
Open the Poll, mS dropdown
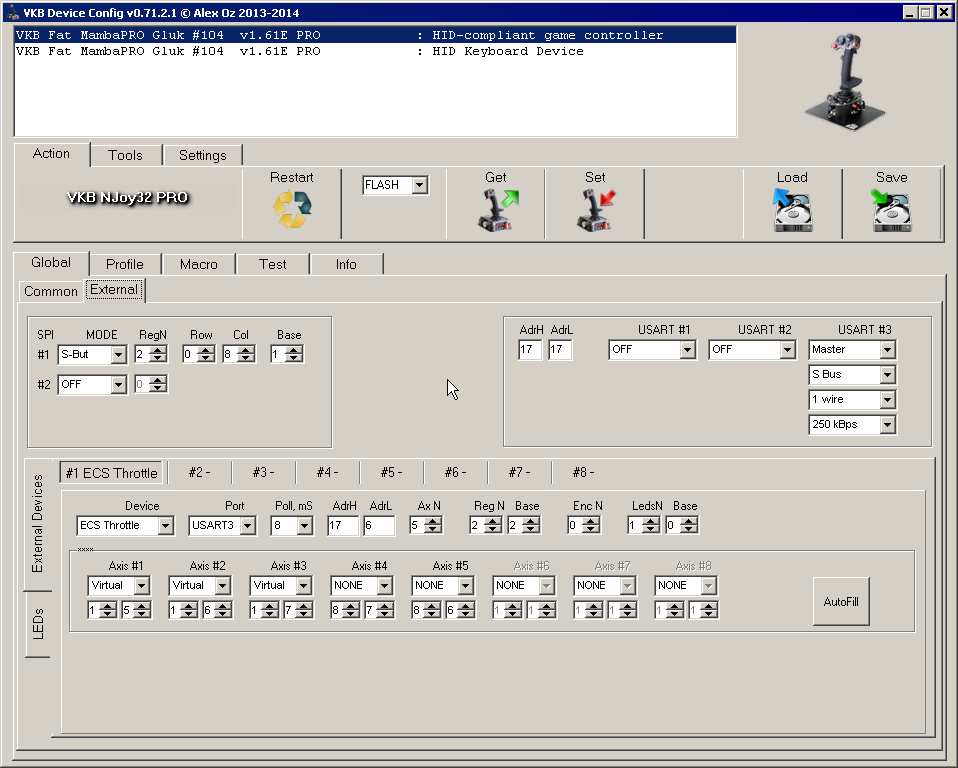pos(305,525)
